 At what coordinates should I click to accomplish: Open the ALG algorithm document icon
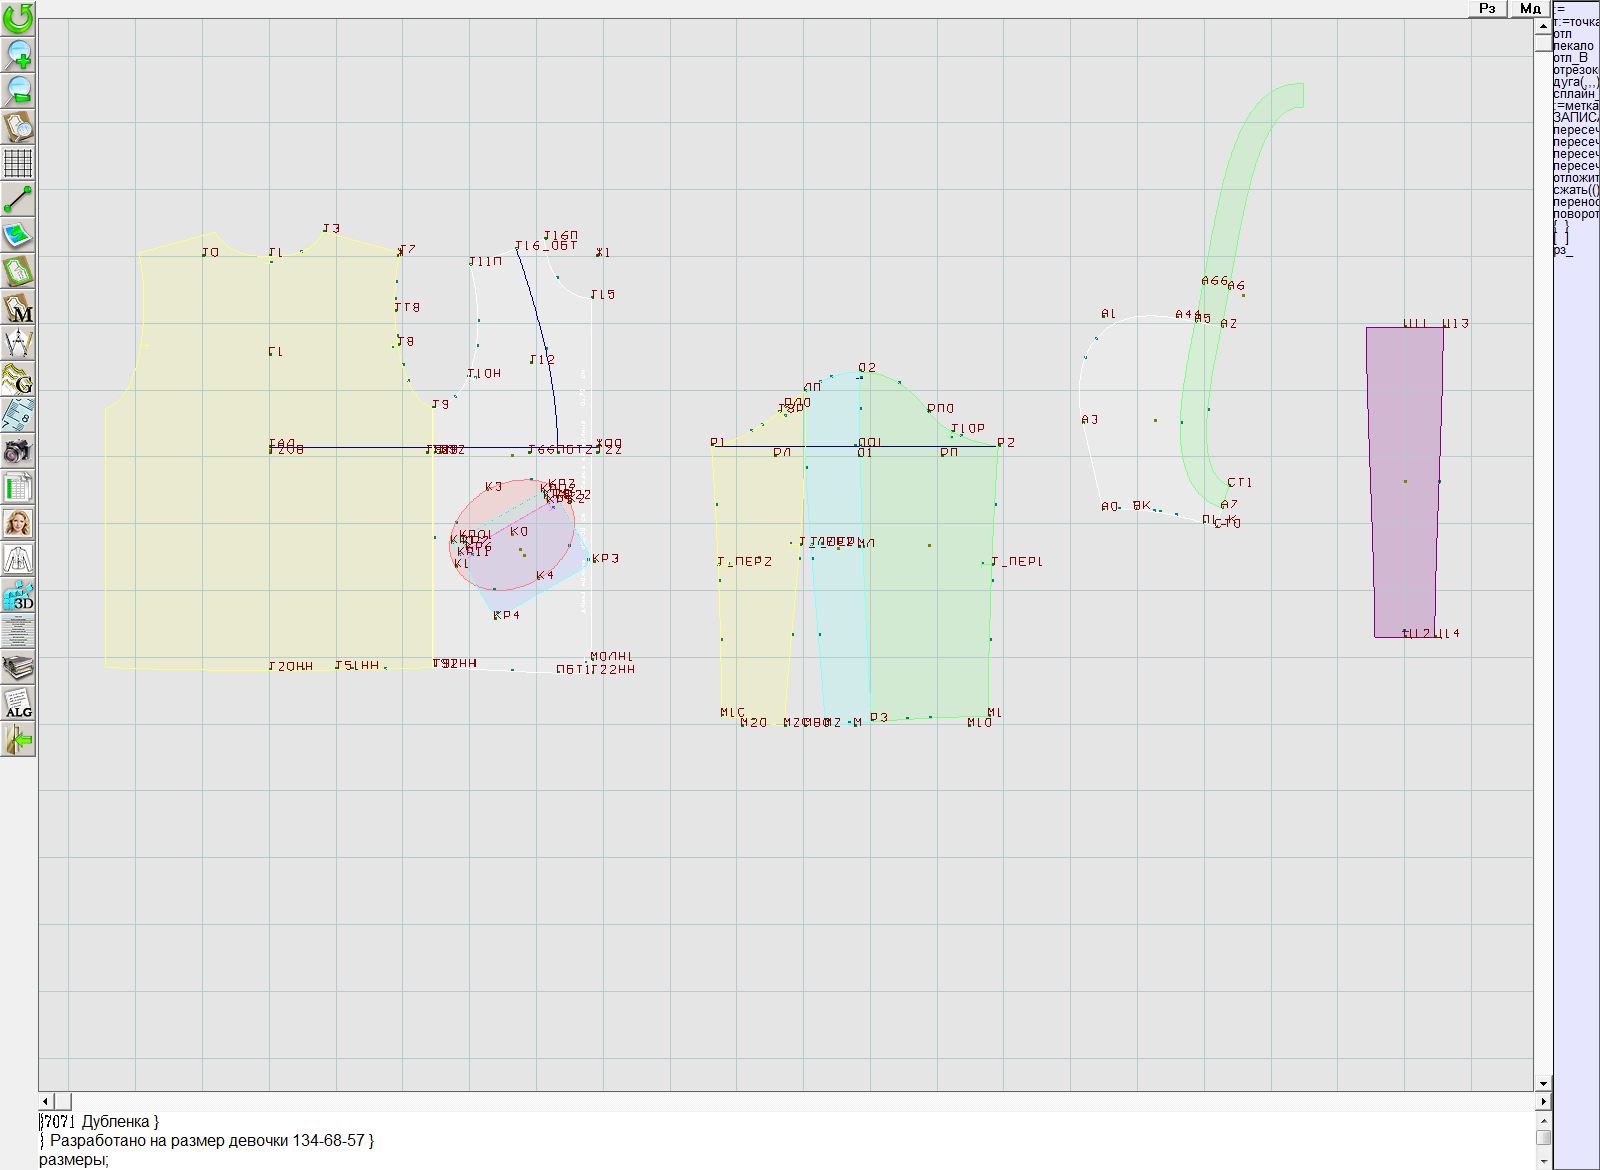click(18, 703)
